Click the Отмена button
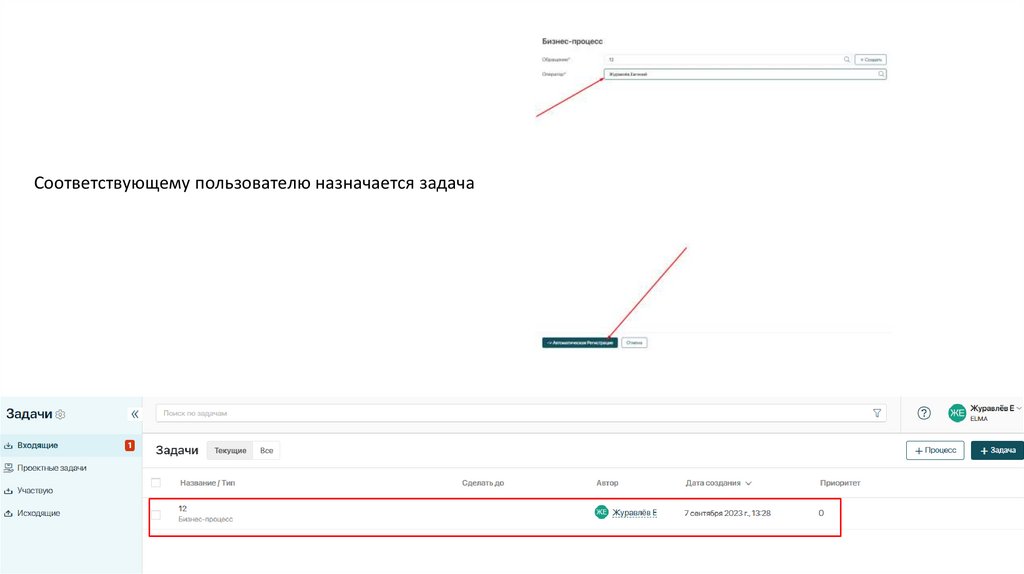 [634, 342]
